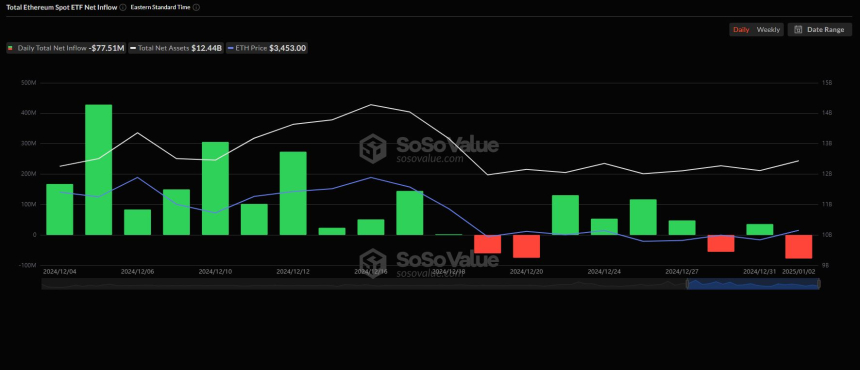Screen dimensions: 860x370
Task: Click the Eastern Standard Time label
Action: (161, 8)
